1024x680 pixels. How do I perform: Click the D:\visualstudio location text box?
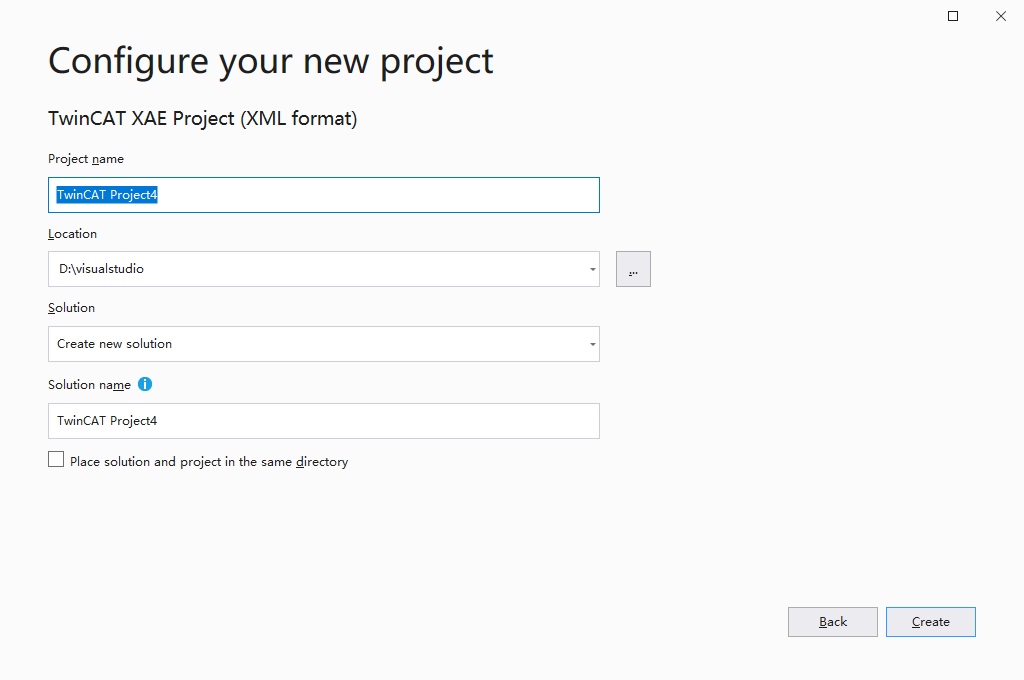tap(317, 269)
